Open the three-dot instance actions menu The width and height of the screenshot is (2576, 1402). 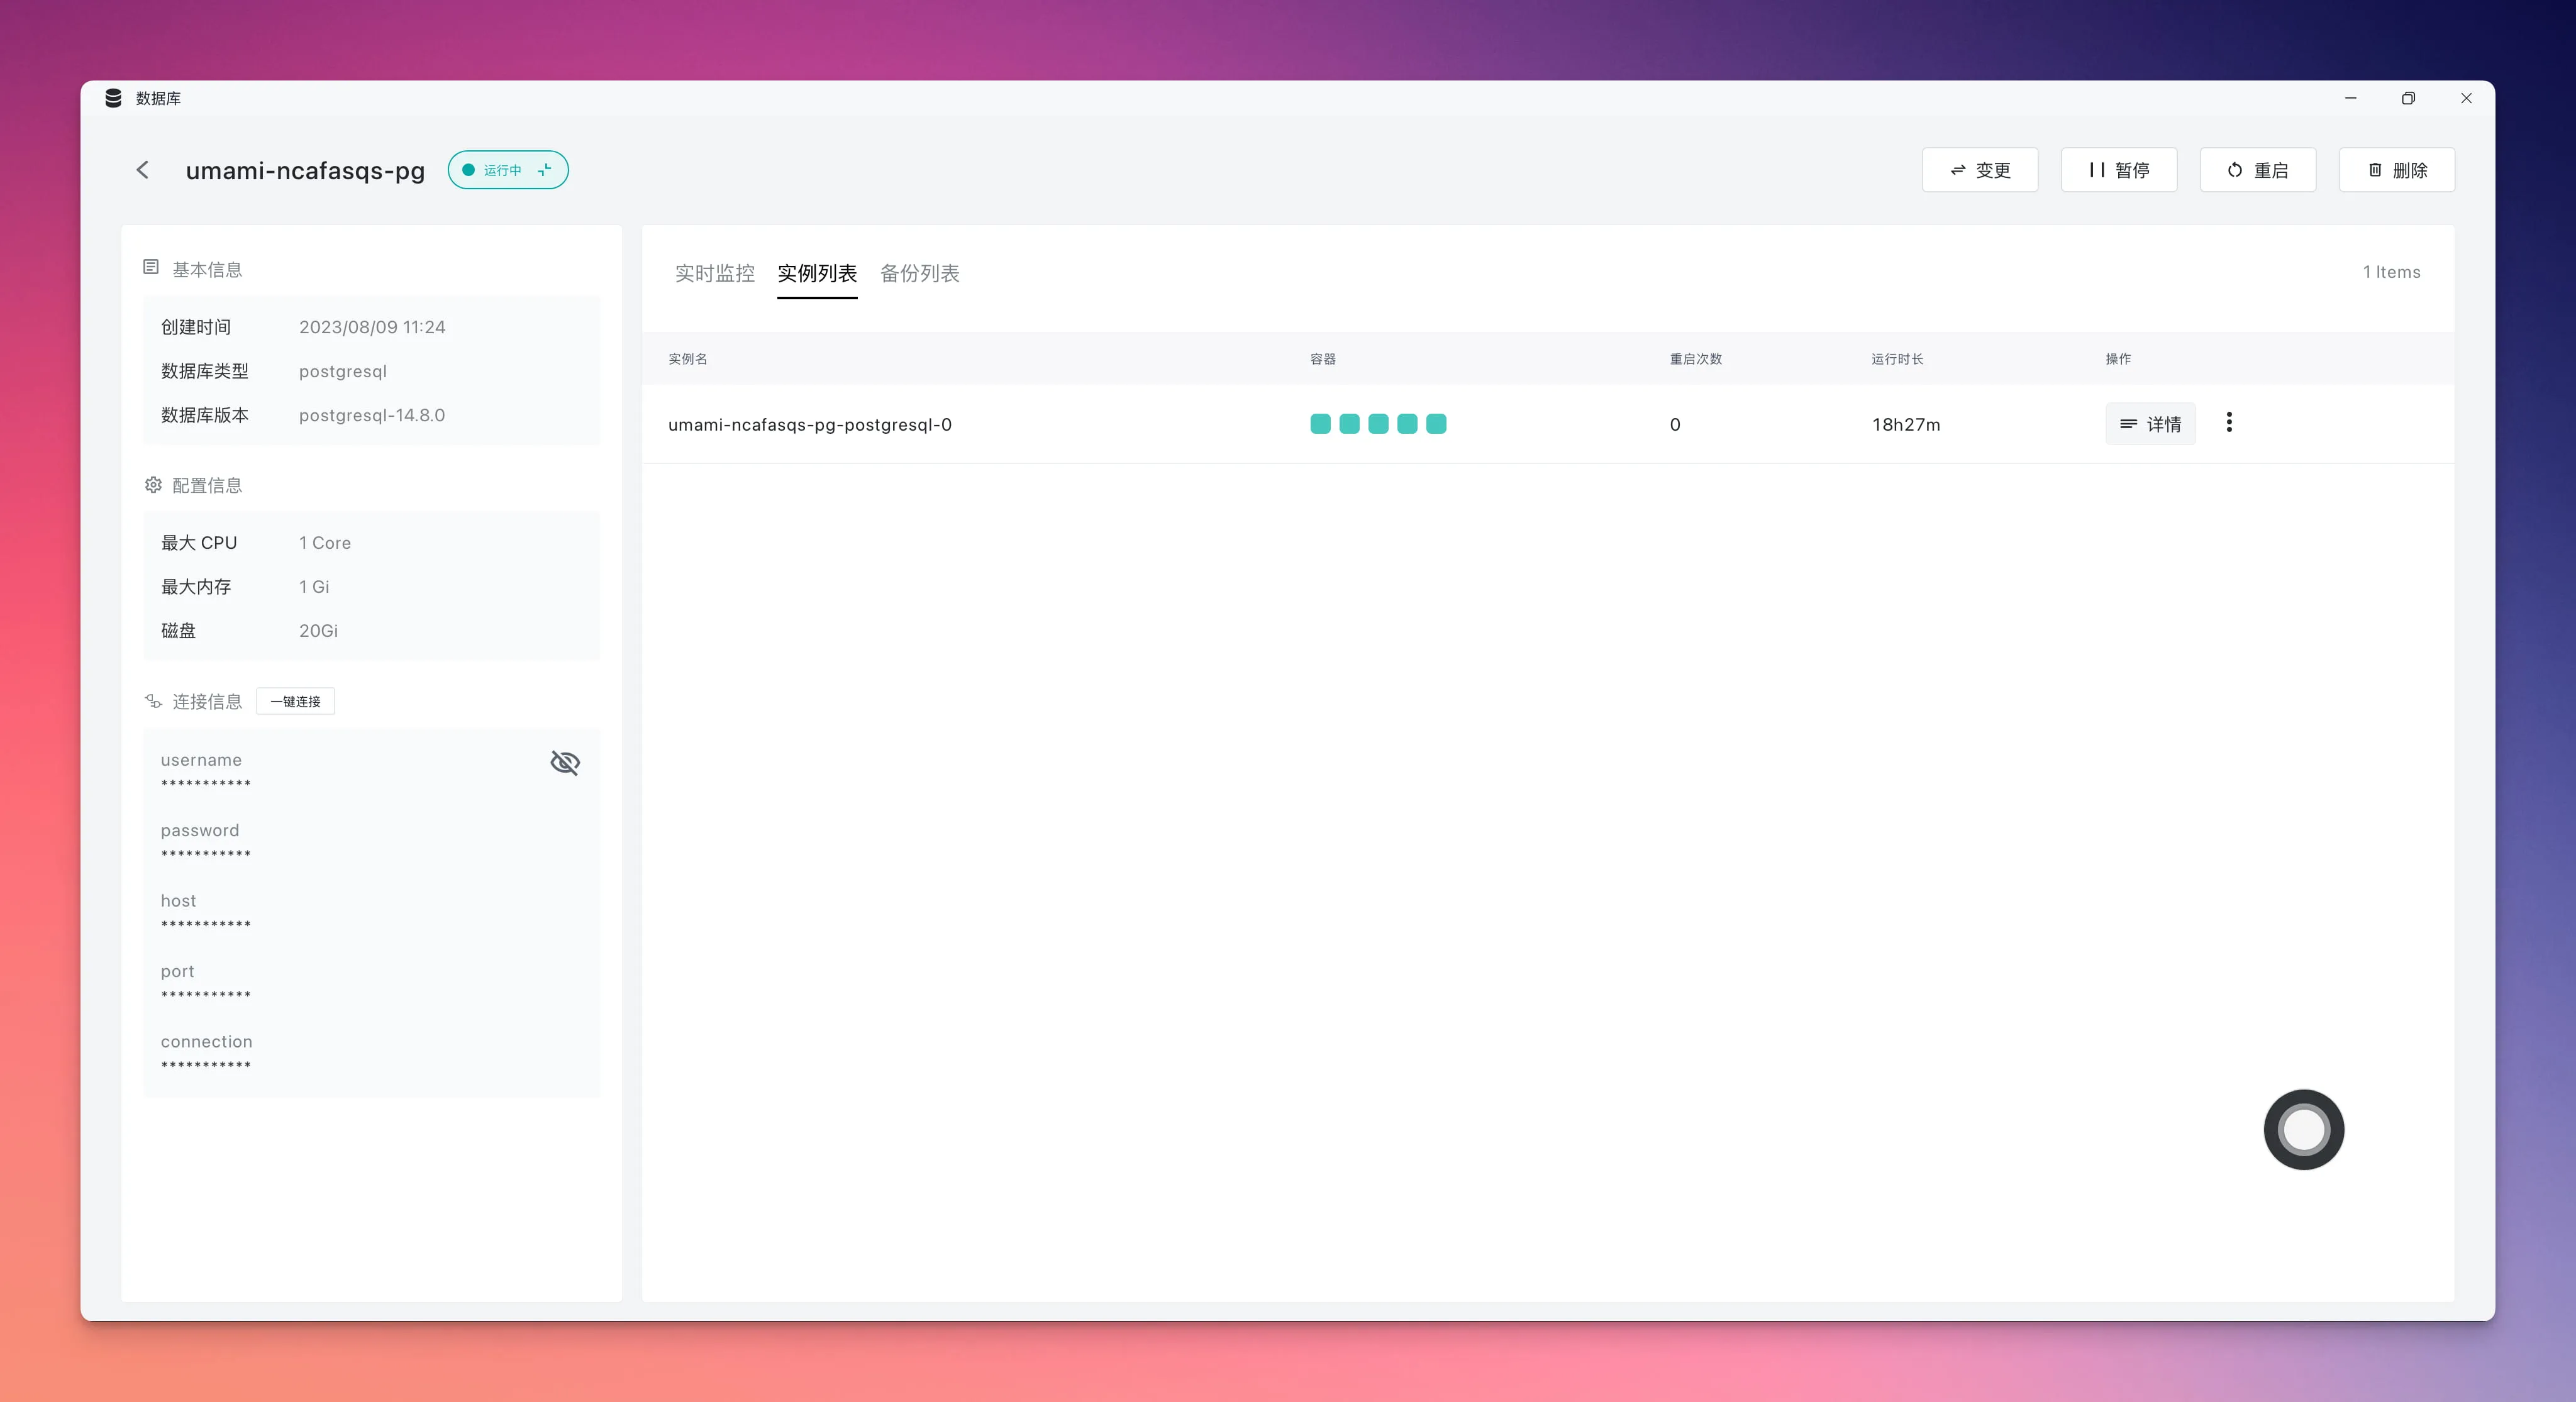tap(2229, 423)
